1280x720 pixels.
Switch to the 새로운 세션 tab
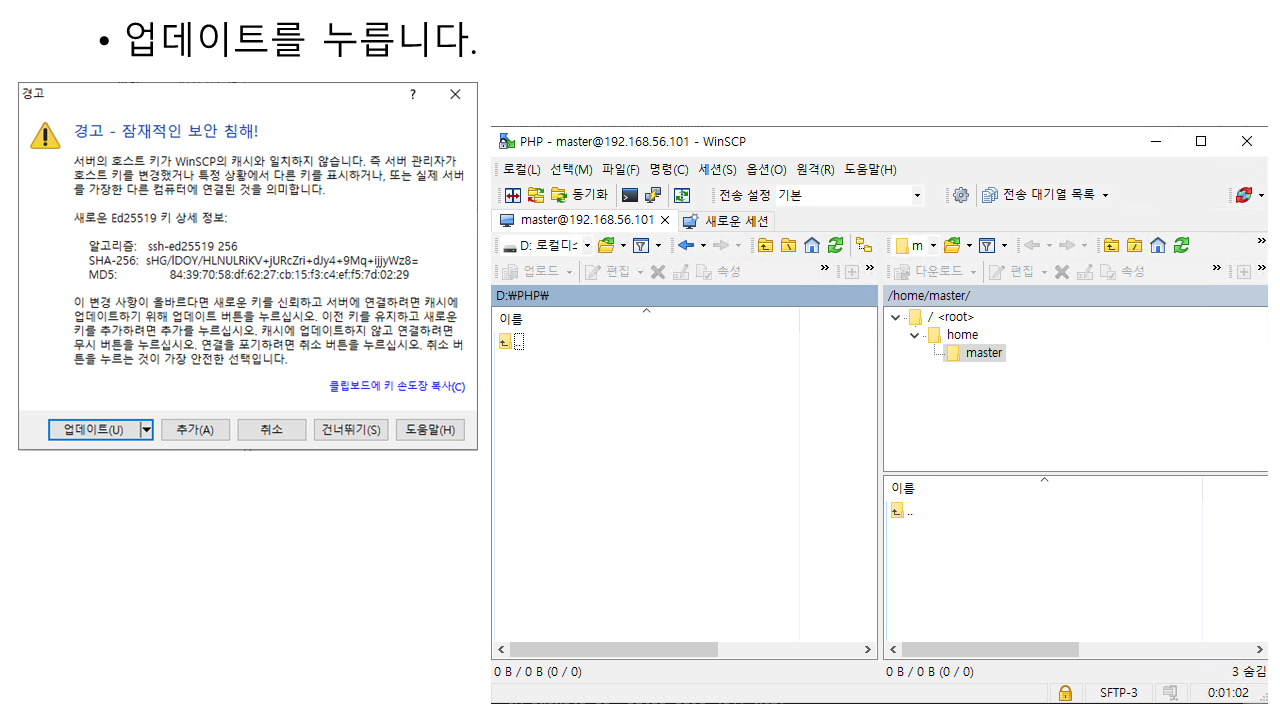click(726, 220)
